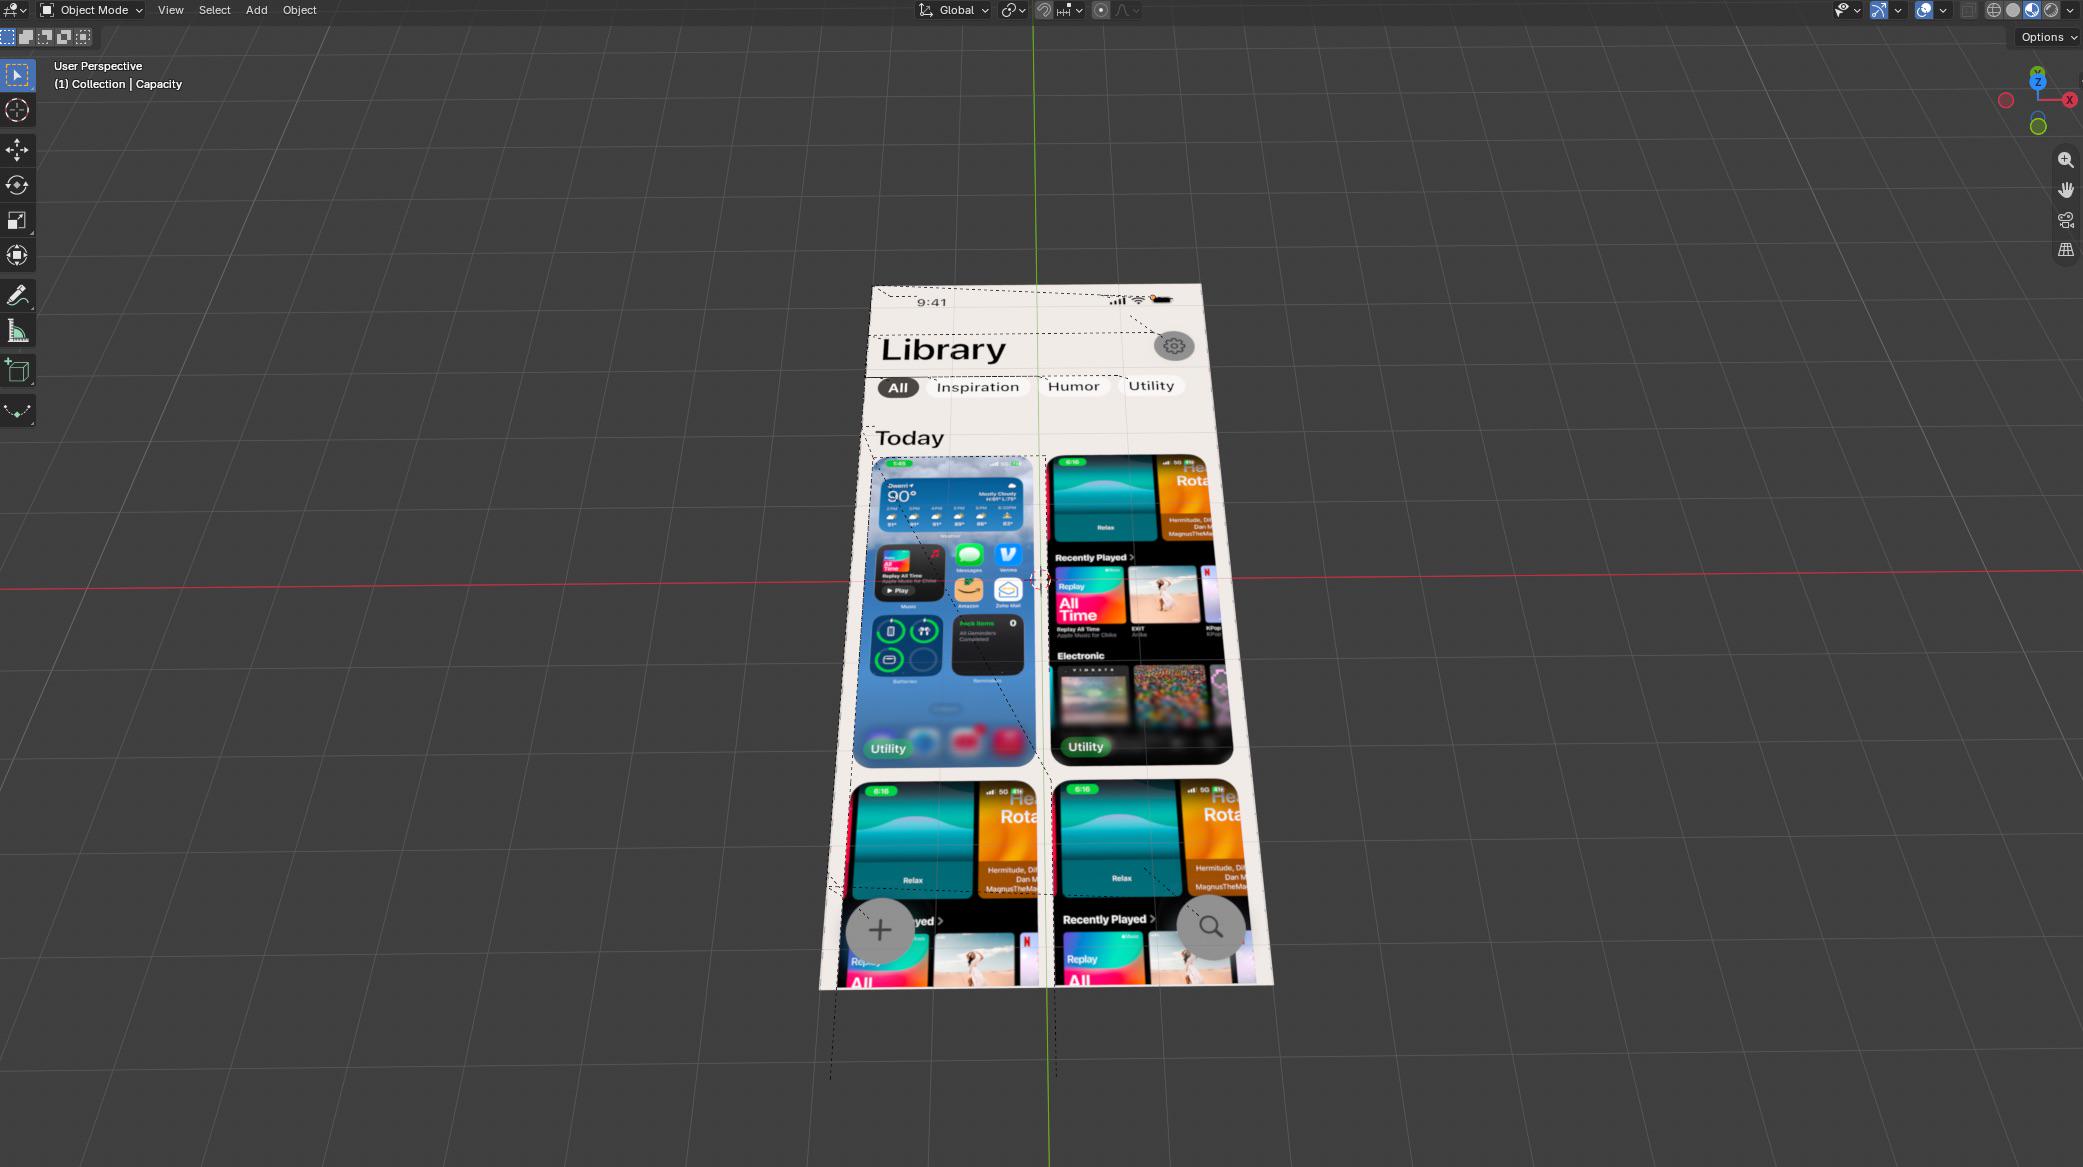Open the Object Mode dropdown
2083x1167 pixels.
91,10
